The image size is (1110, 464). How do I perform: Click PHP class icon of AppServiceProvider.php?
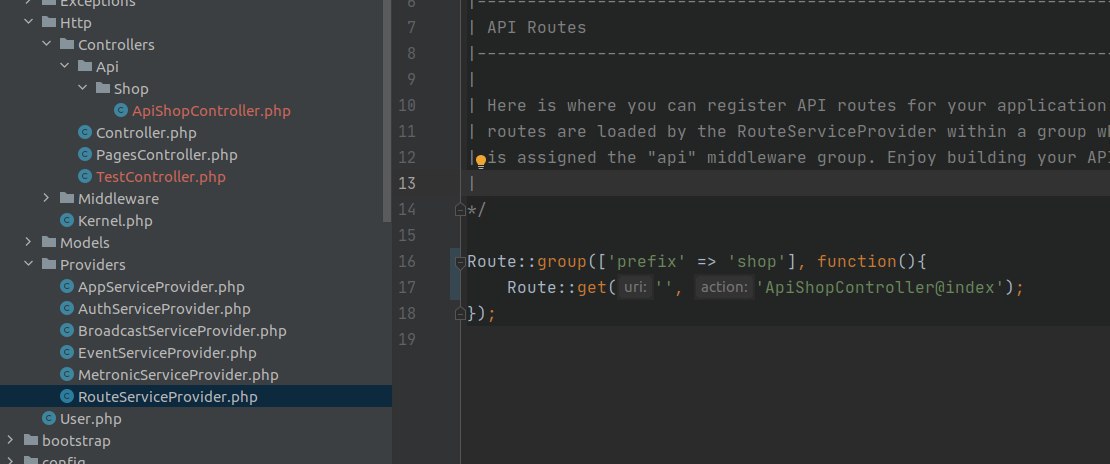(x=67, y=286)
